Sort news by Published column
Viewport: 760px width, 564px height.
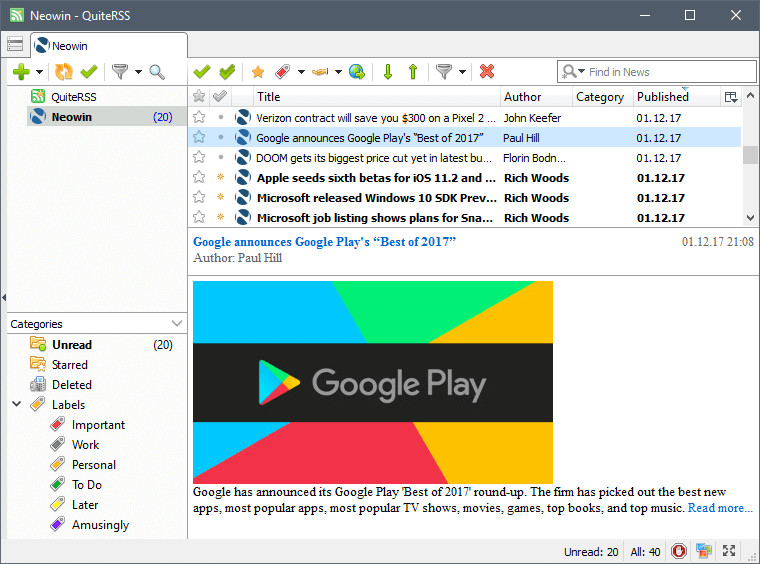pos(677,96)
